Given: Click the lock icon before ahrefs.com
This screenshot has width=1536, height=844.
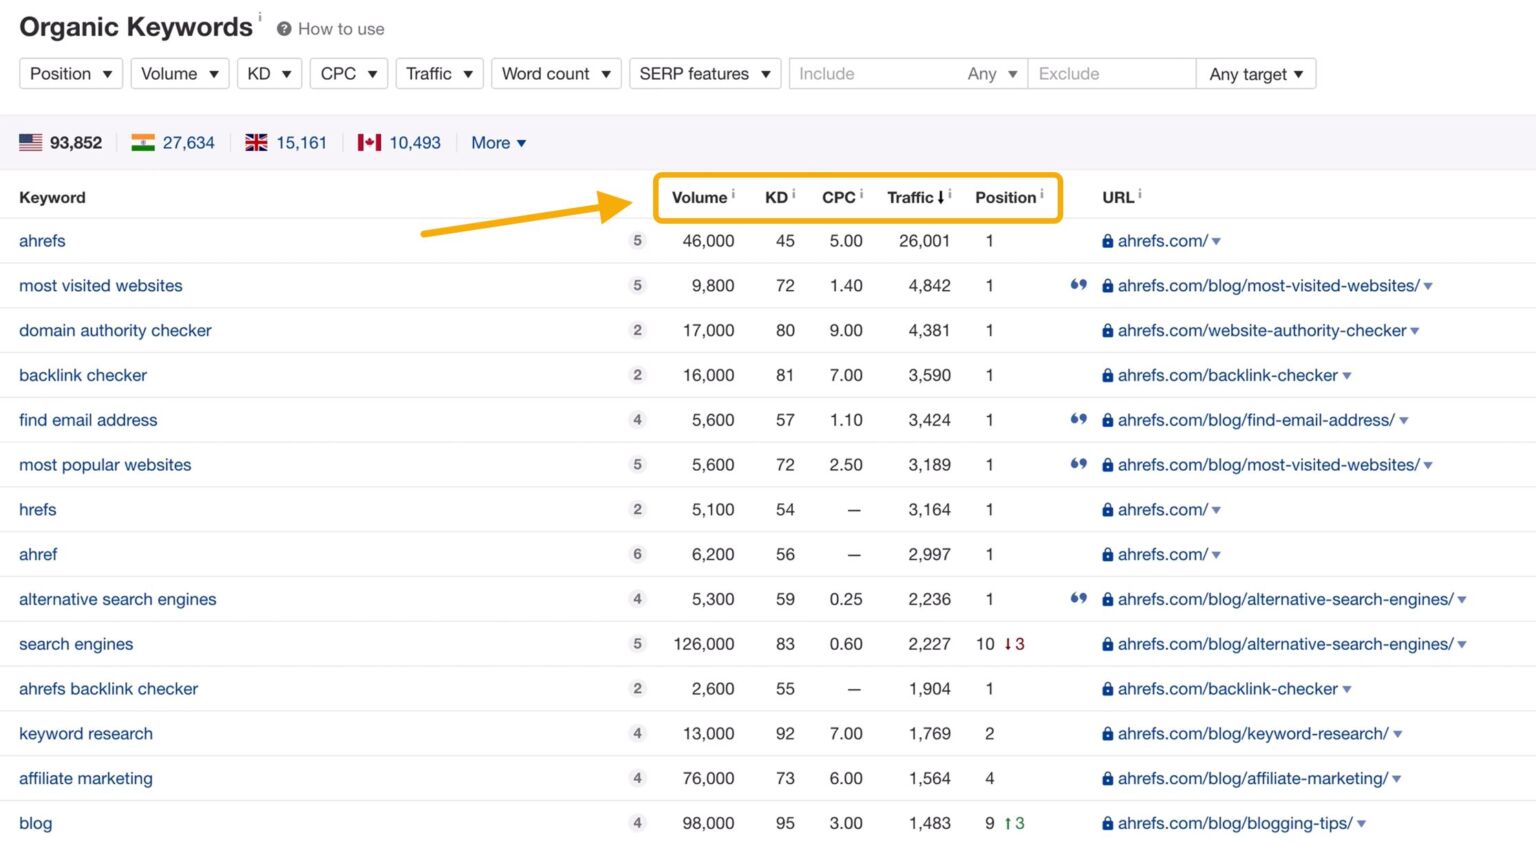Looking at the screenshot, I should (x=1107, y=241).
